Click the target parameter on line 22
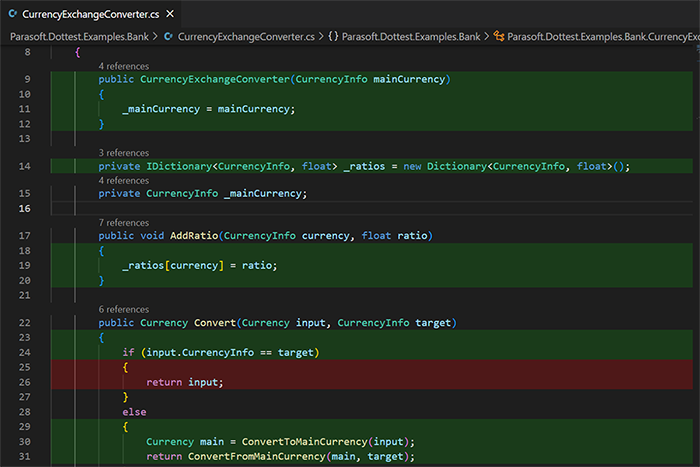Screen dimensions: 700x467 pyautogui.click(x=433, y=323)
